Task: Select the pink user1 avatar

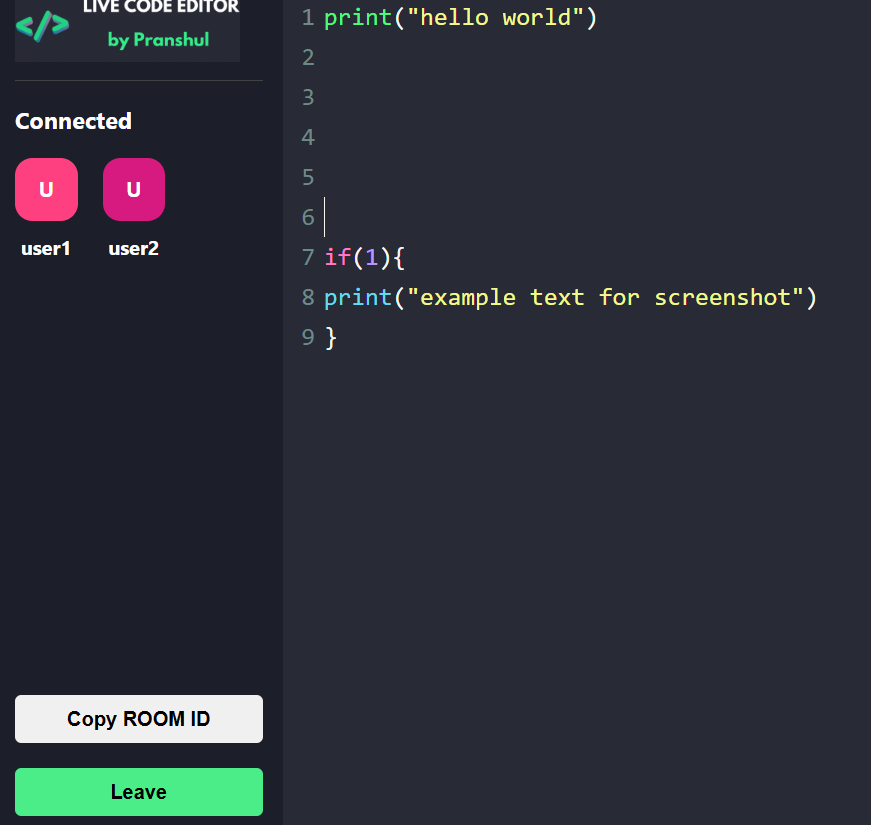Action: [46, 189]
